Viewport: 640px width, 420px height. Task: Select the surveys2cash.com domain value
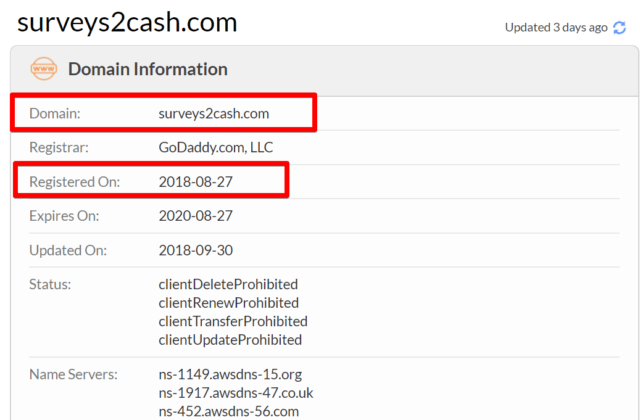tap(214, 113)
